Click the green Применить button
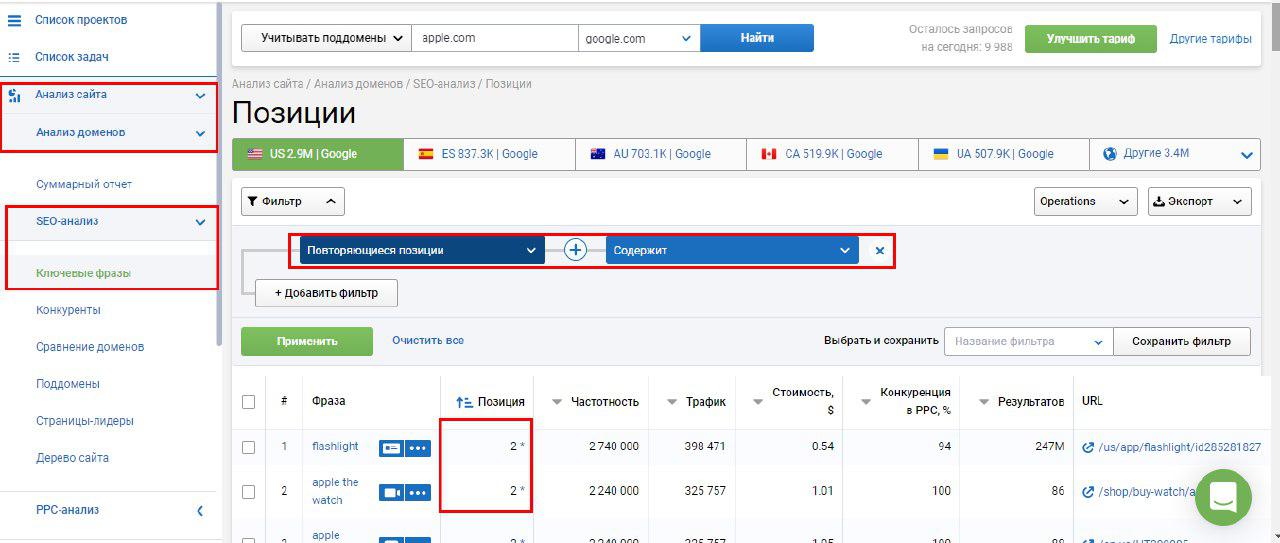 pyautogui.click(x=307, y=341)
